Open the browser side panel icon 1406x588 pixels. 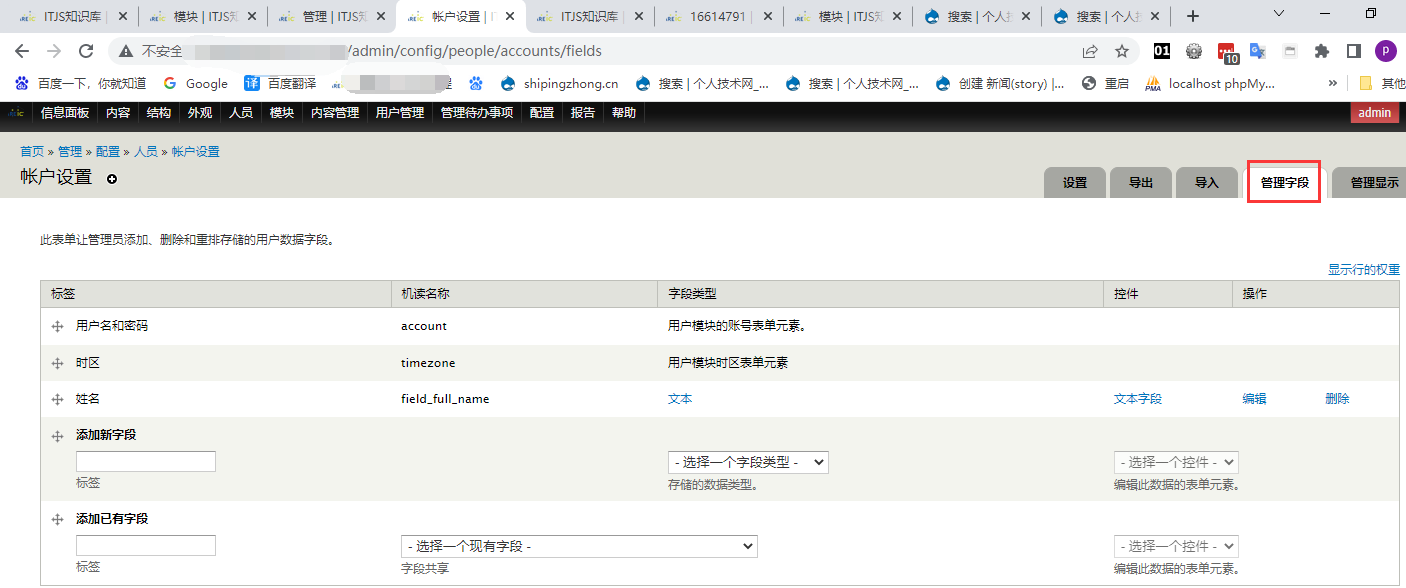pos(1353,51)
